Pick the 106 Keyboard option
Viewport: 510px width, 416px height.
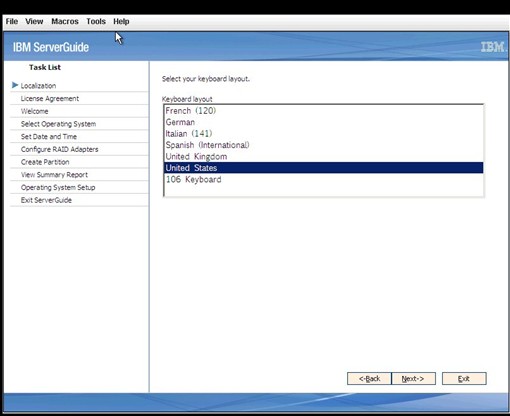[324, 179]
